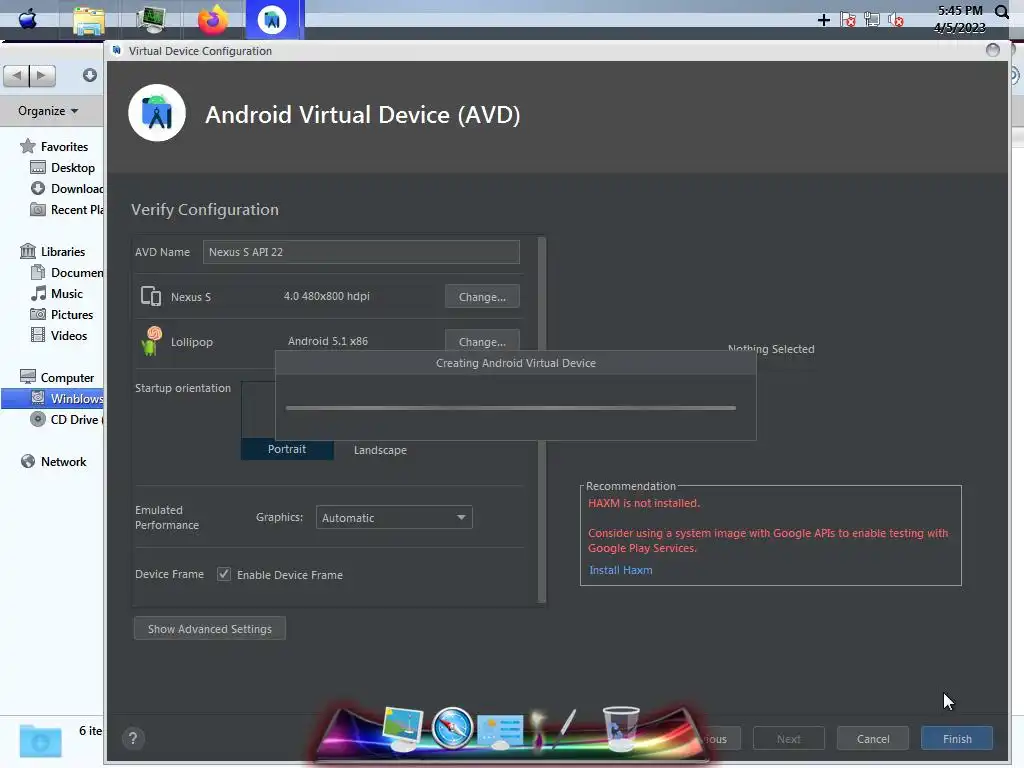Viewport: 1024px width, 768px height.
Task: Click the plus tray icon
Action: pyautogui.click(x=824, y=20)
